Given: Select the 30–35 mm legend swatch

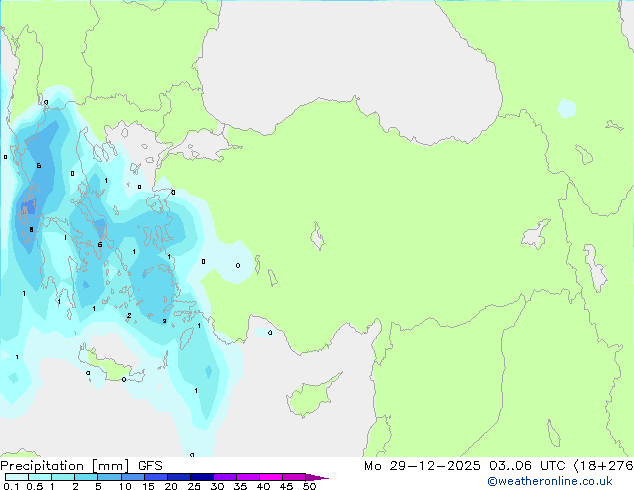Looking at the screenshot, I should (224, 477).
